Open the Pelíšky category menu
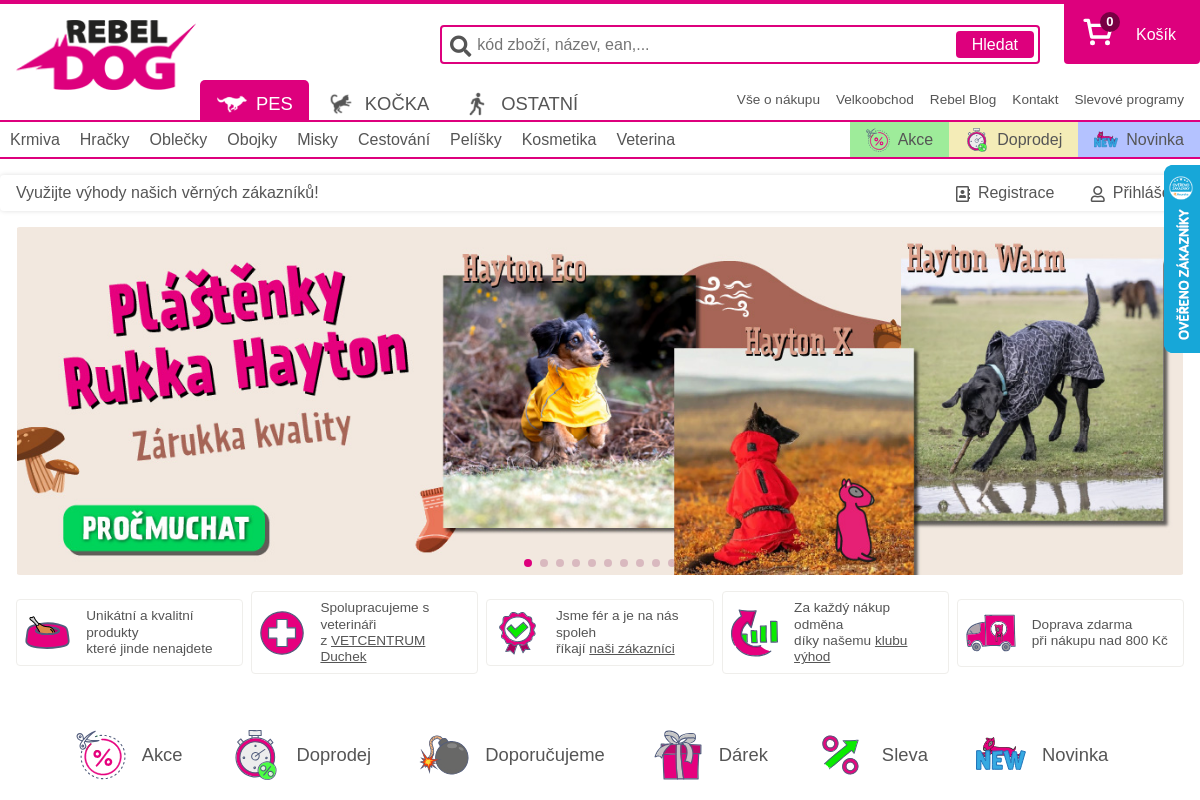Viewport: 1200px width, 800px height. [x=476, y=140]
